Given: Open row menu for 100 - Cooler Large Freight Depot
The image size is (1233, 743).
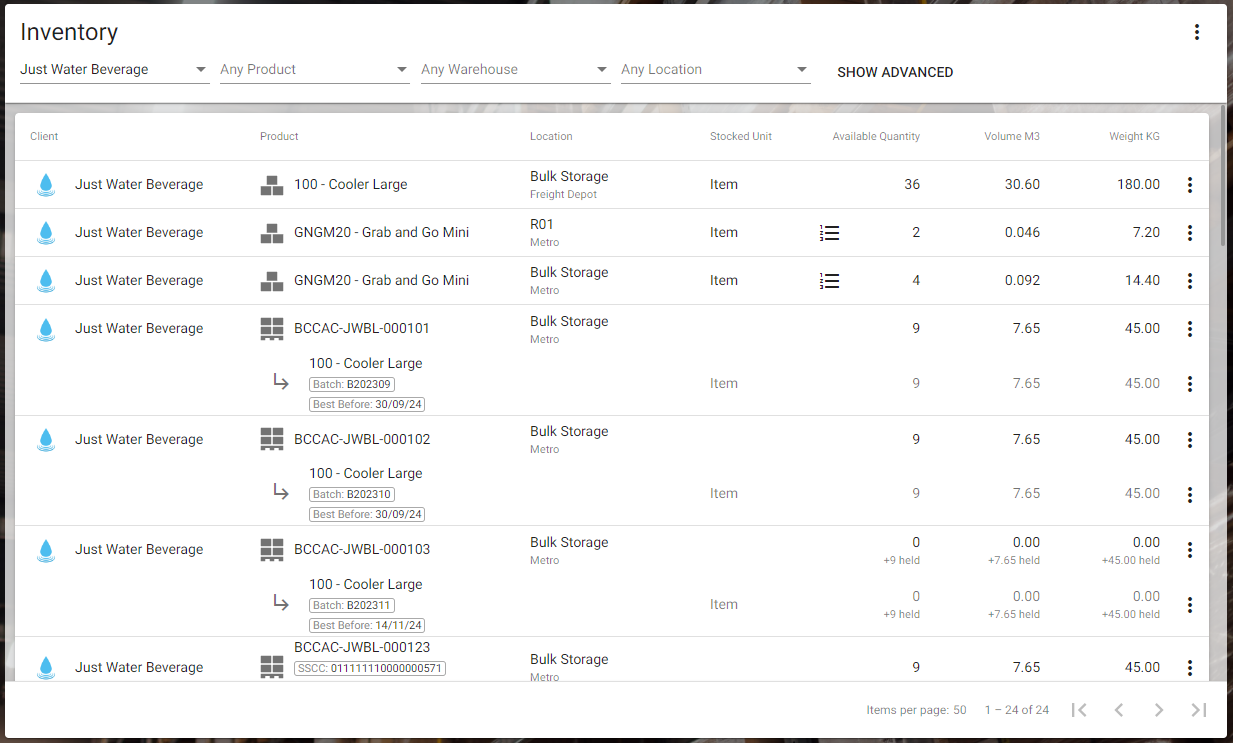Looking at the screenshot, I should tap(1189, 185).
